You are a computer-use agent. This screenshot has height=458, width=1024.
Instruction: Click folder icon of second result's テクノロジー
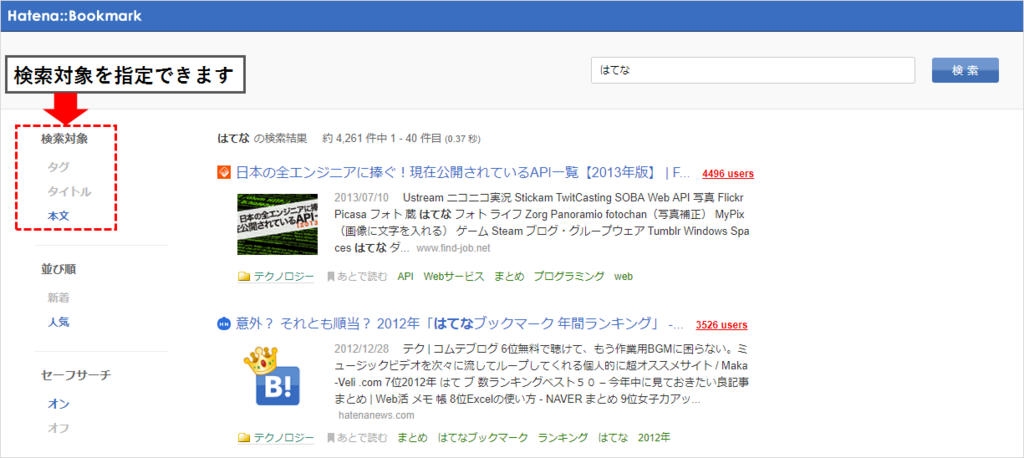244,438
